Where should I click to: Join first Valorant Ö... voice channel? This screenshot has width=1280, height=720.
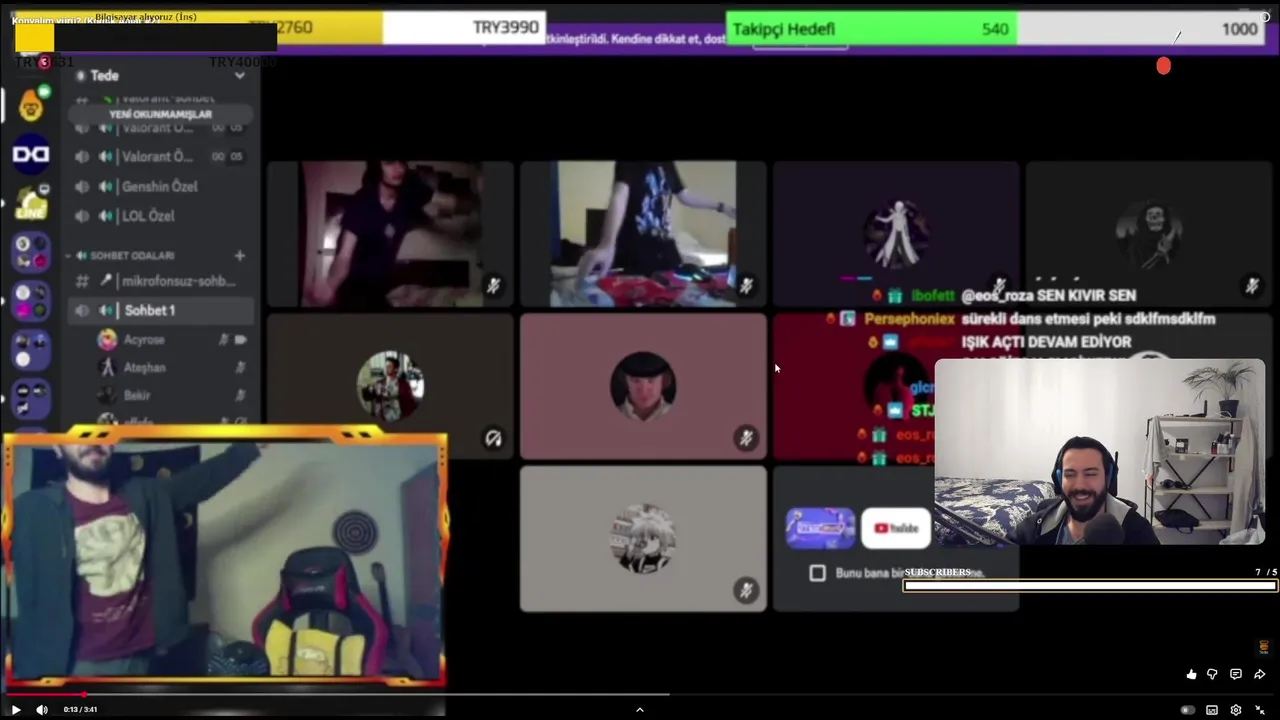click(x=160, y=128)
